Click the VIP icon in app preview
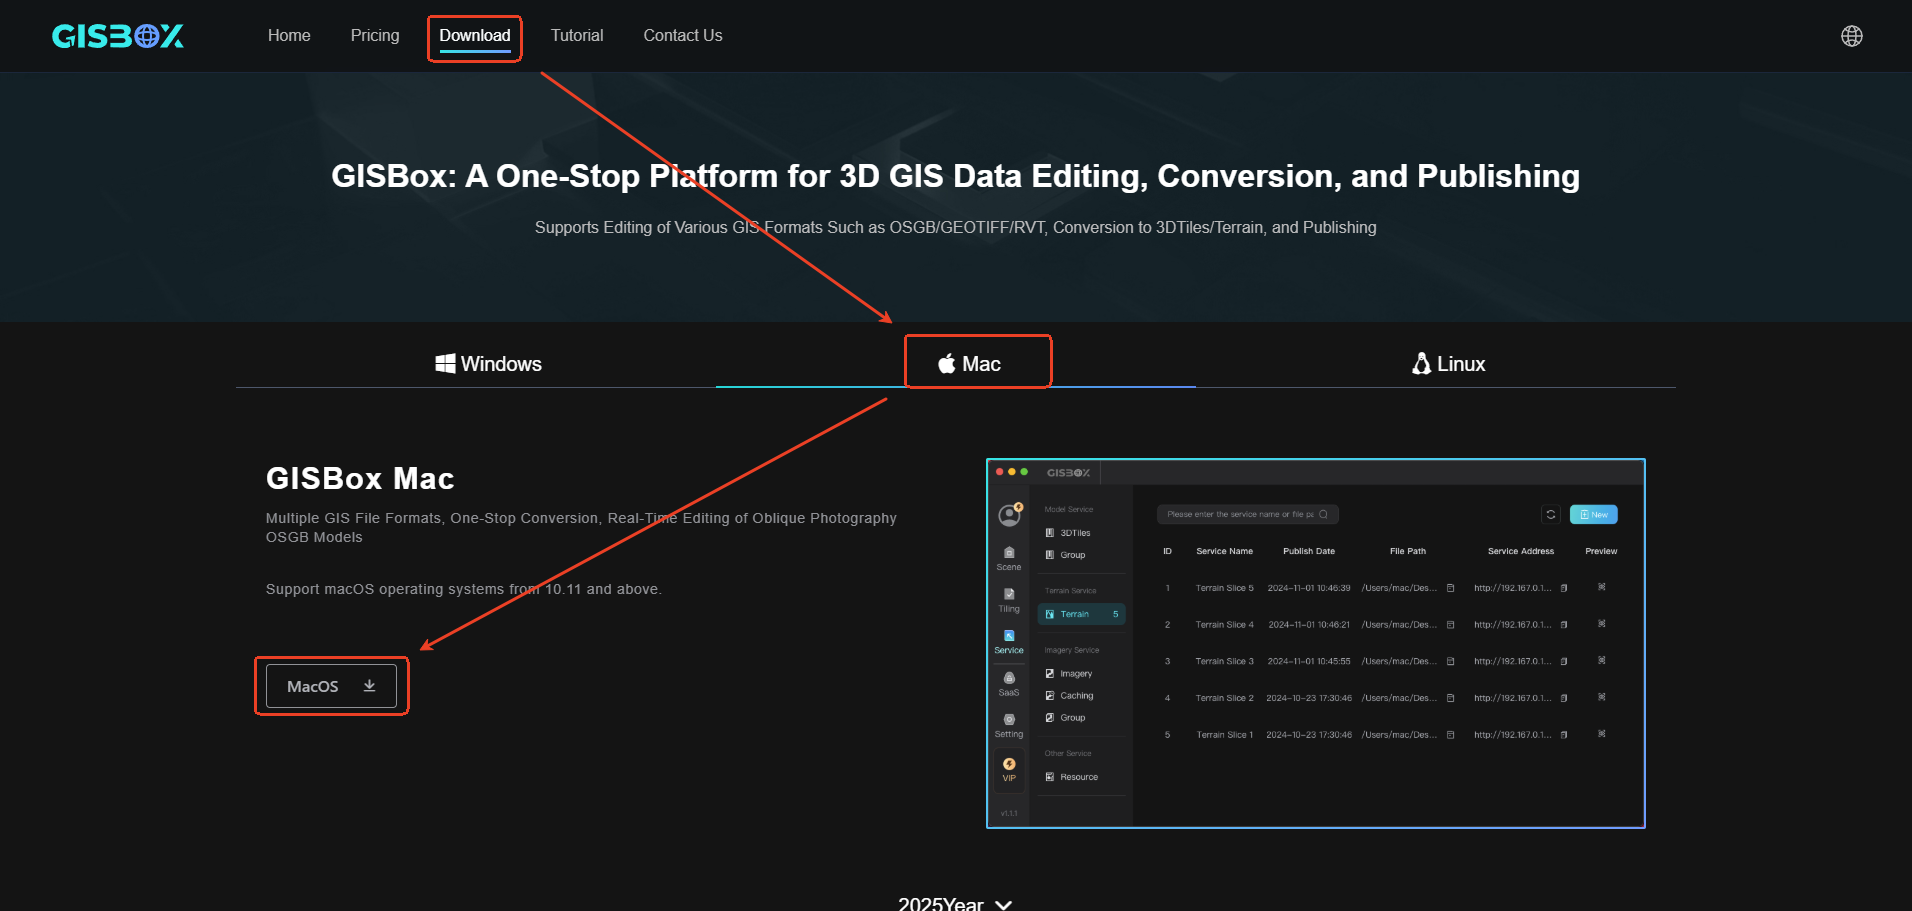The width and height of the screenshot is (1912, 911). 1009,769
